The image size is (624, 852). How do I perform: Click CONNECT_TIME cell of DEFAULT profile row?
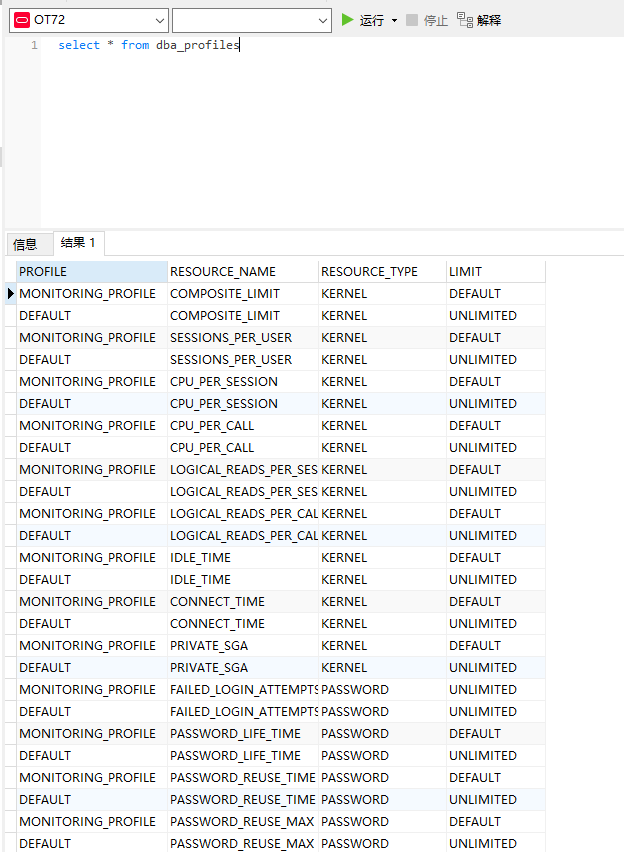(x=243, y=624)
